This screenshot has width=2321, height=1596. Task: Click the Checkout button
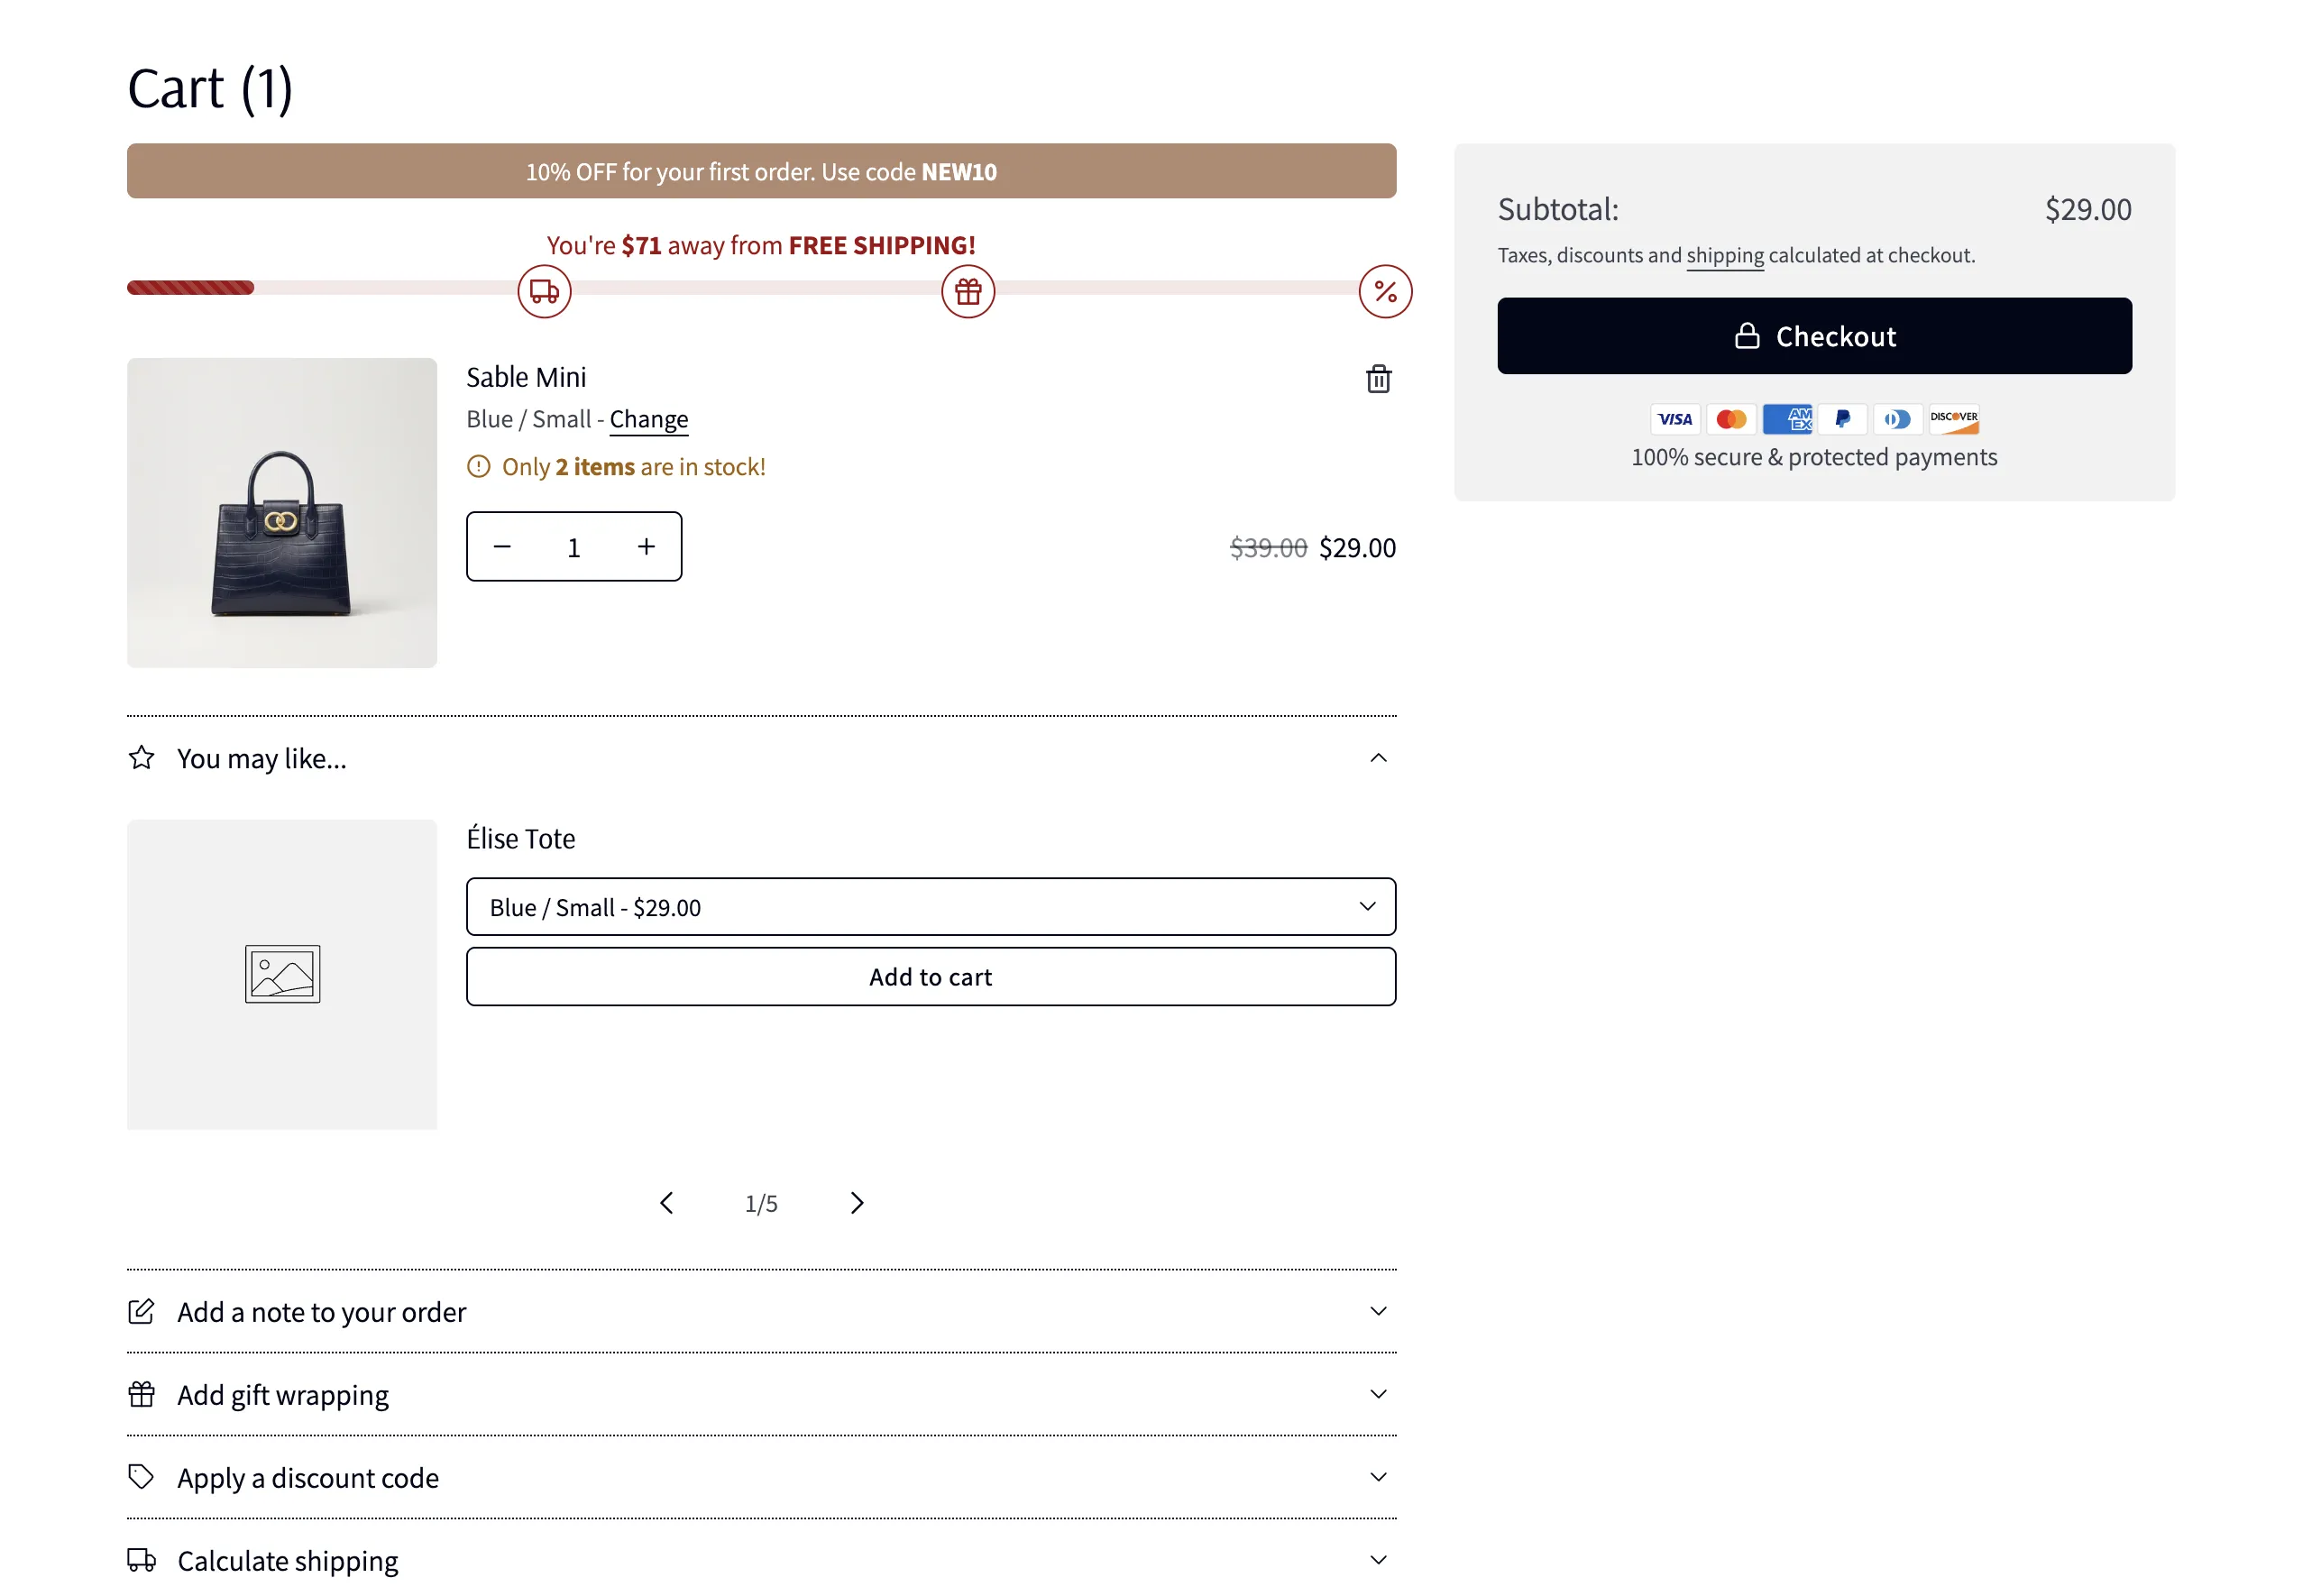(x=1813, y=336)
